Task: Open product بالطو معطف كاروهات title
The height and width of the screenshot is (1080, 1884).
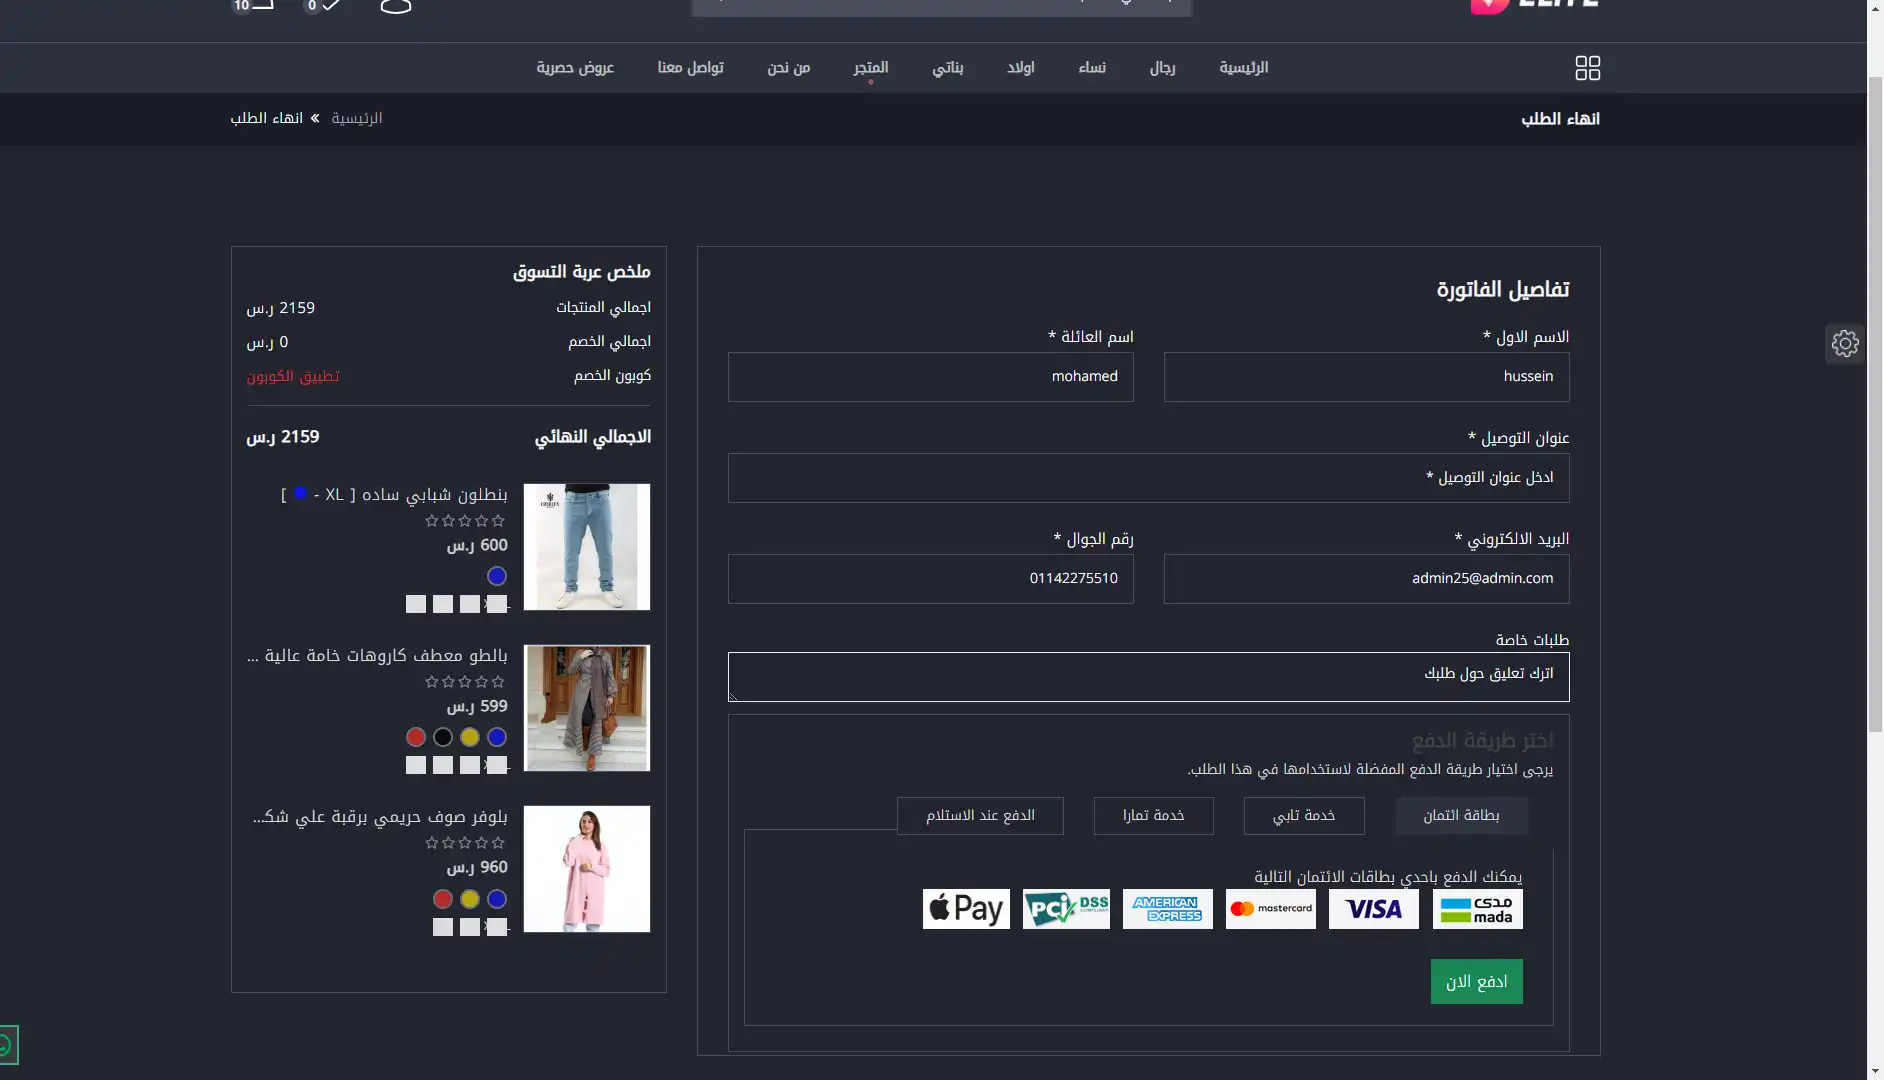Action: tap(377, 656)
